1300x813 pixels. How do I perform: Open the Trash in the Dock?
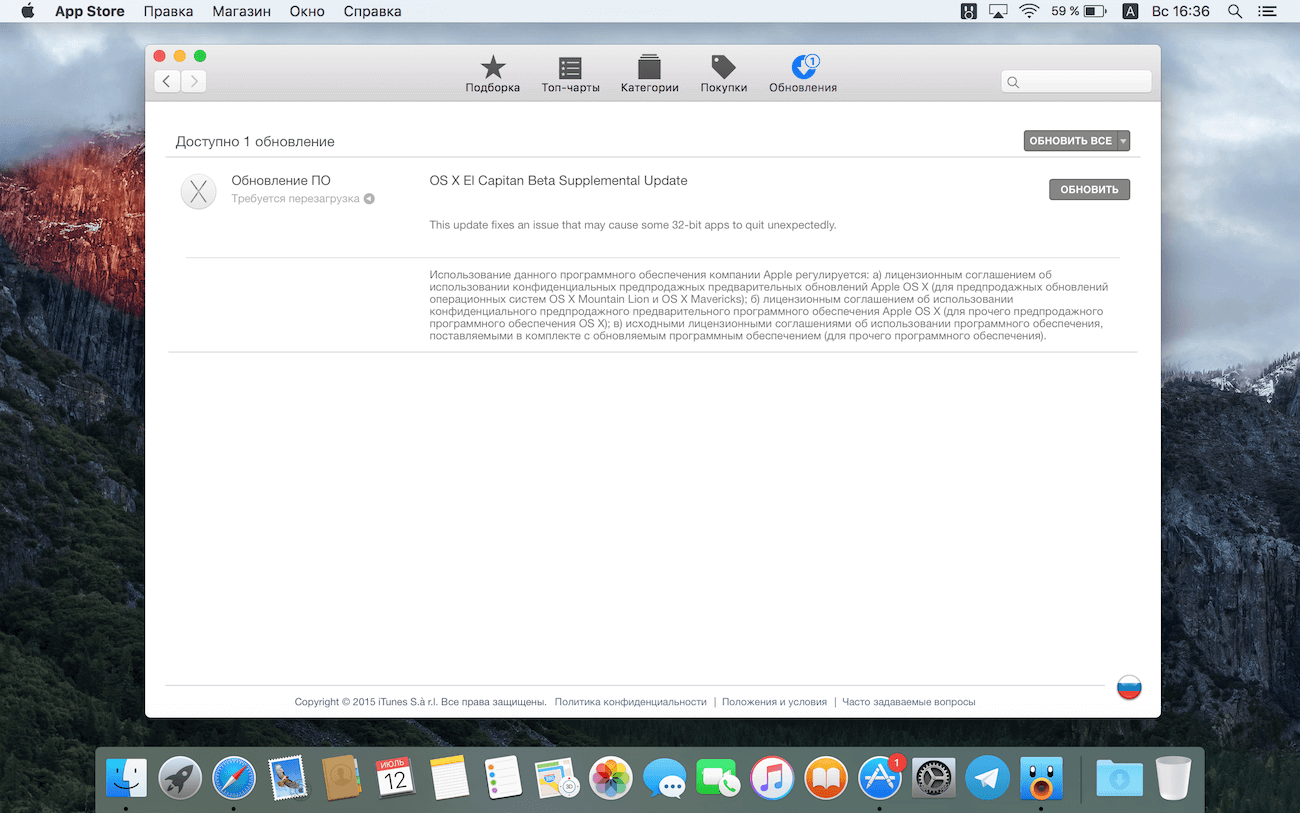(x=1173, y=777)
